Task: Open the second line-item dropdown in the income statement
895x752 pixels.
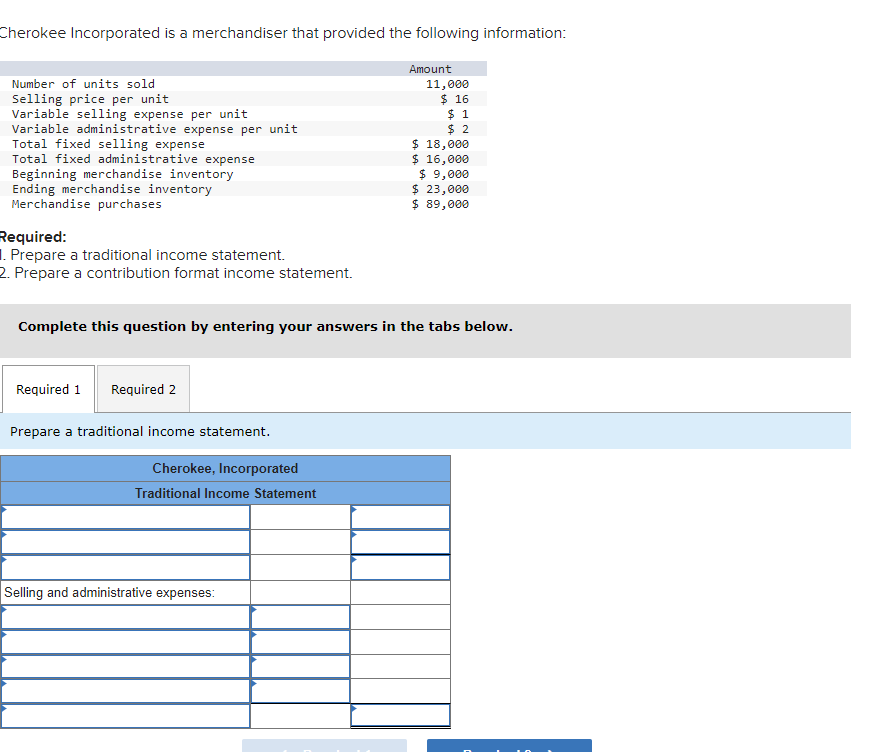Action: [x=126, y=542]
